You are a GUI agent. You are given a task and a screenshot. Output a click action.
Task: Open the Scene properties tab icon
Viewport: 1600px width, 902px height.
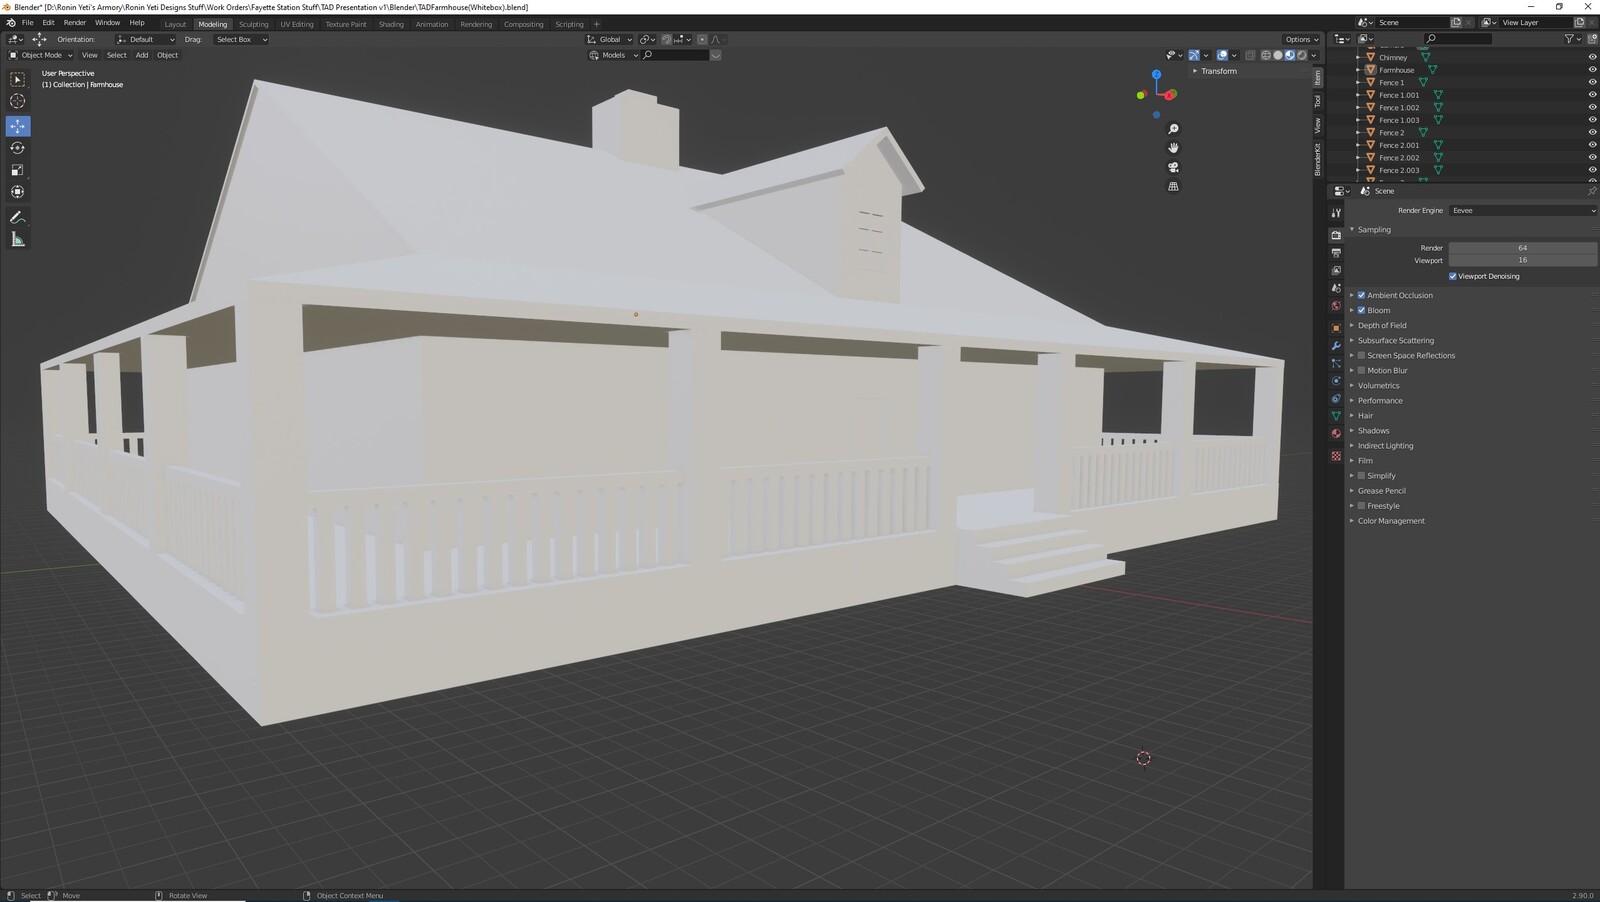(x=1336, y=288)
